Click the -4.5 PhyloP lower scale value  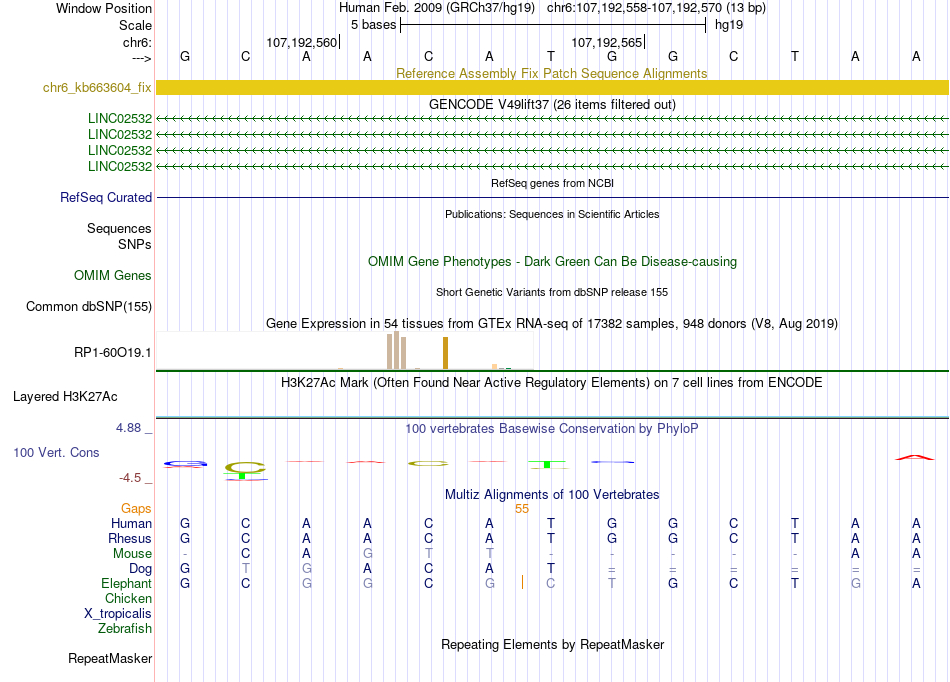[130, 478]
